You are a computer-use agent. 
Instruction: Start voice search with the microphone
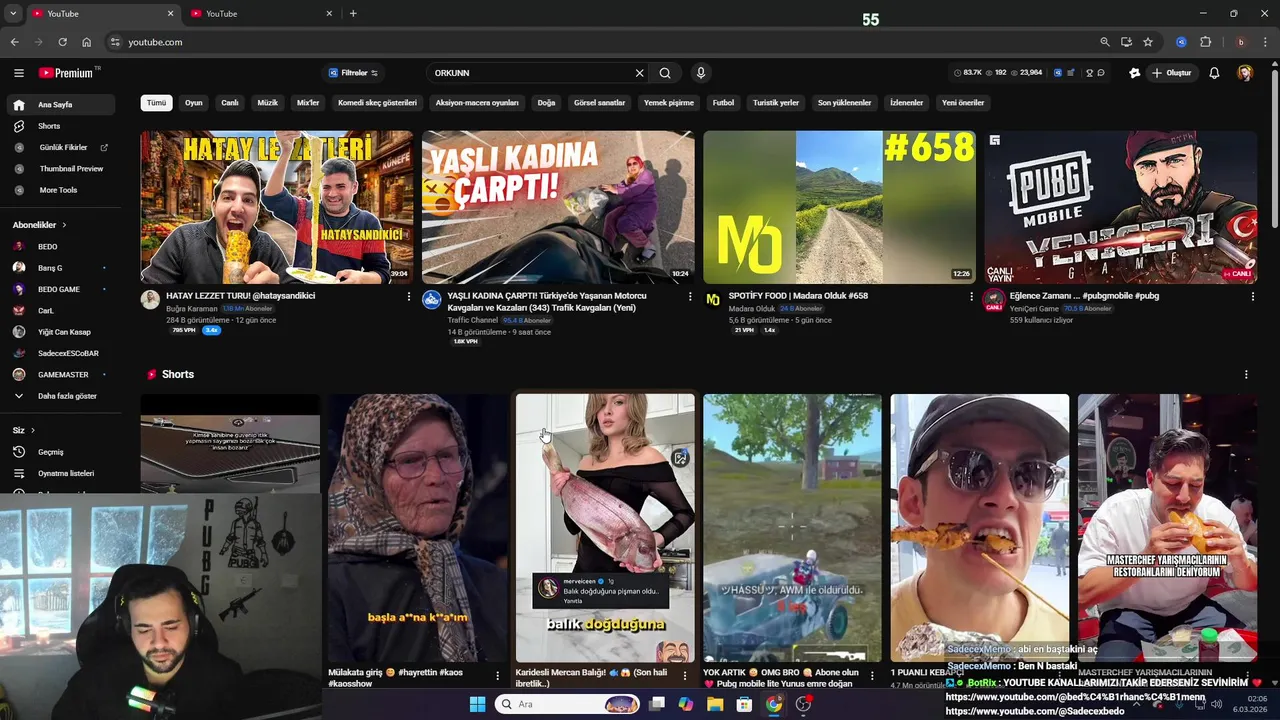(700, 73)
